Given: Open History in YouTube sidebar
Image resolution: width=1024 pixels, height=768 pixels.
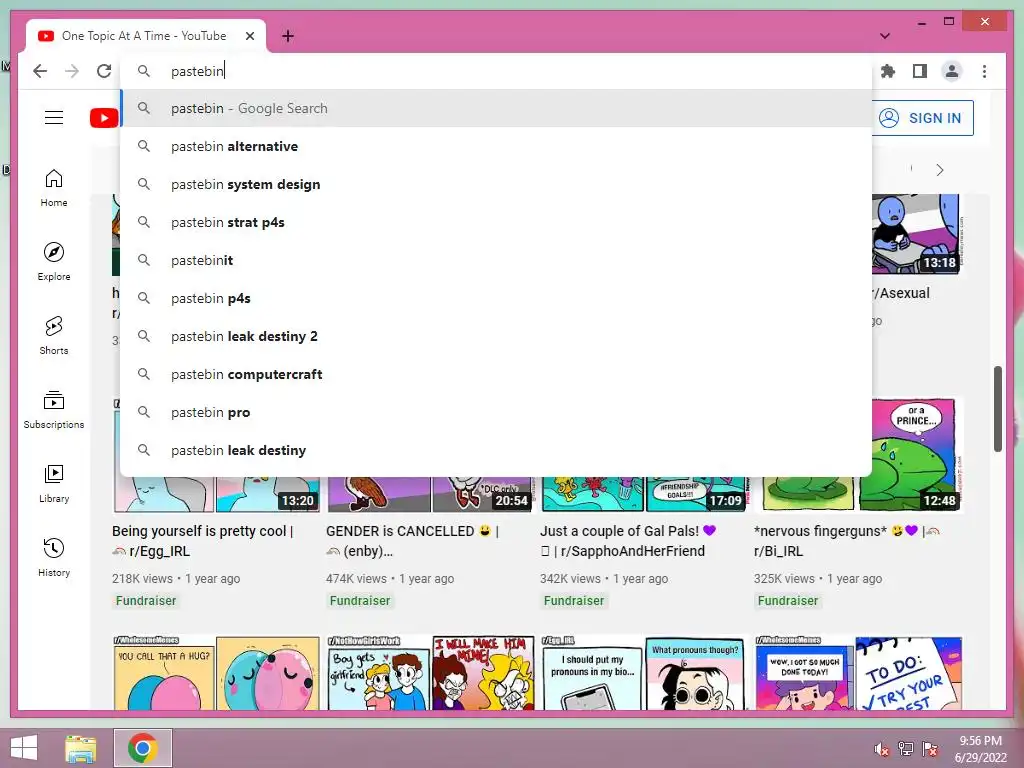Looking at the screenshot, I should (54, 558).
